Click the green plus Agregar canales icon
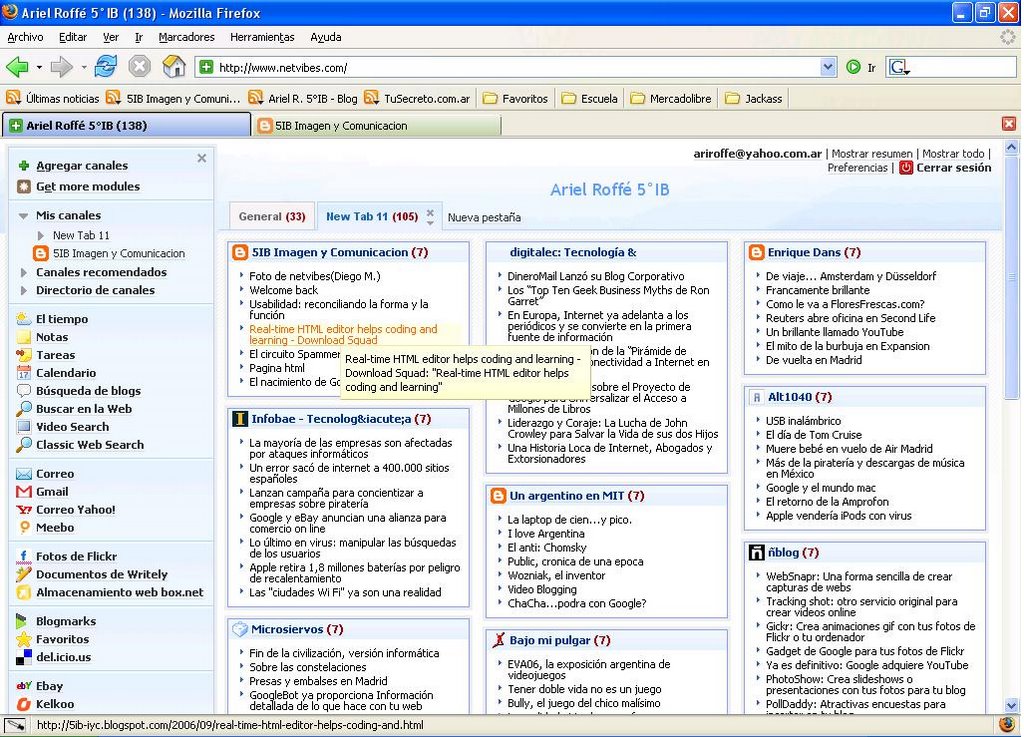 (x=24, y=166)
